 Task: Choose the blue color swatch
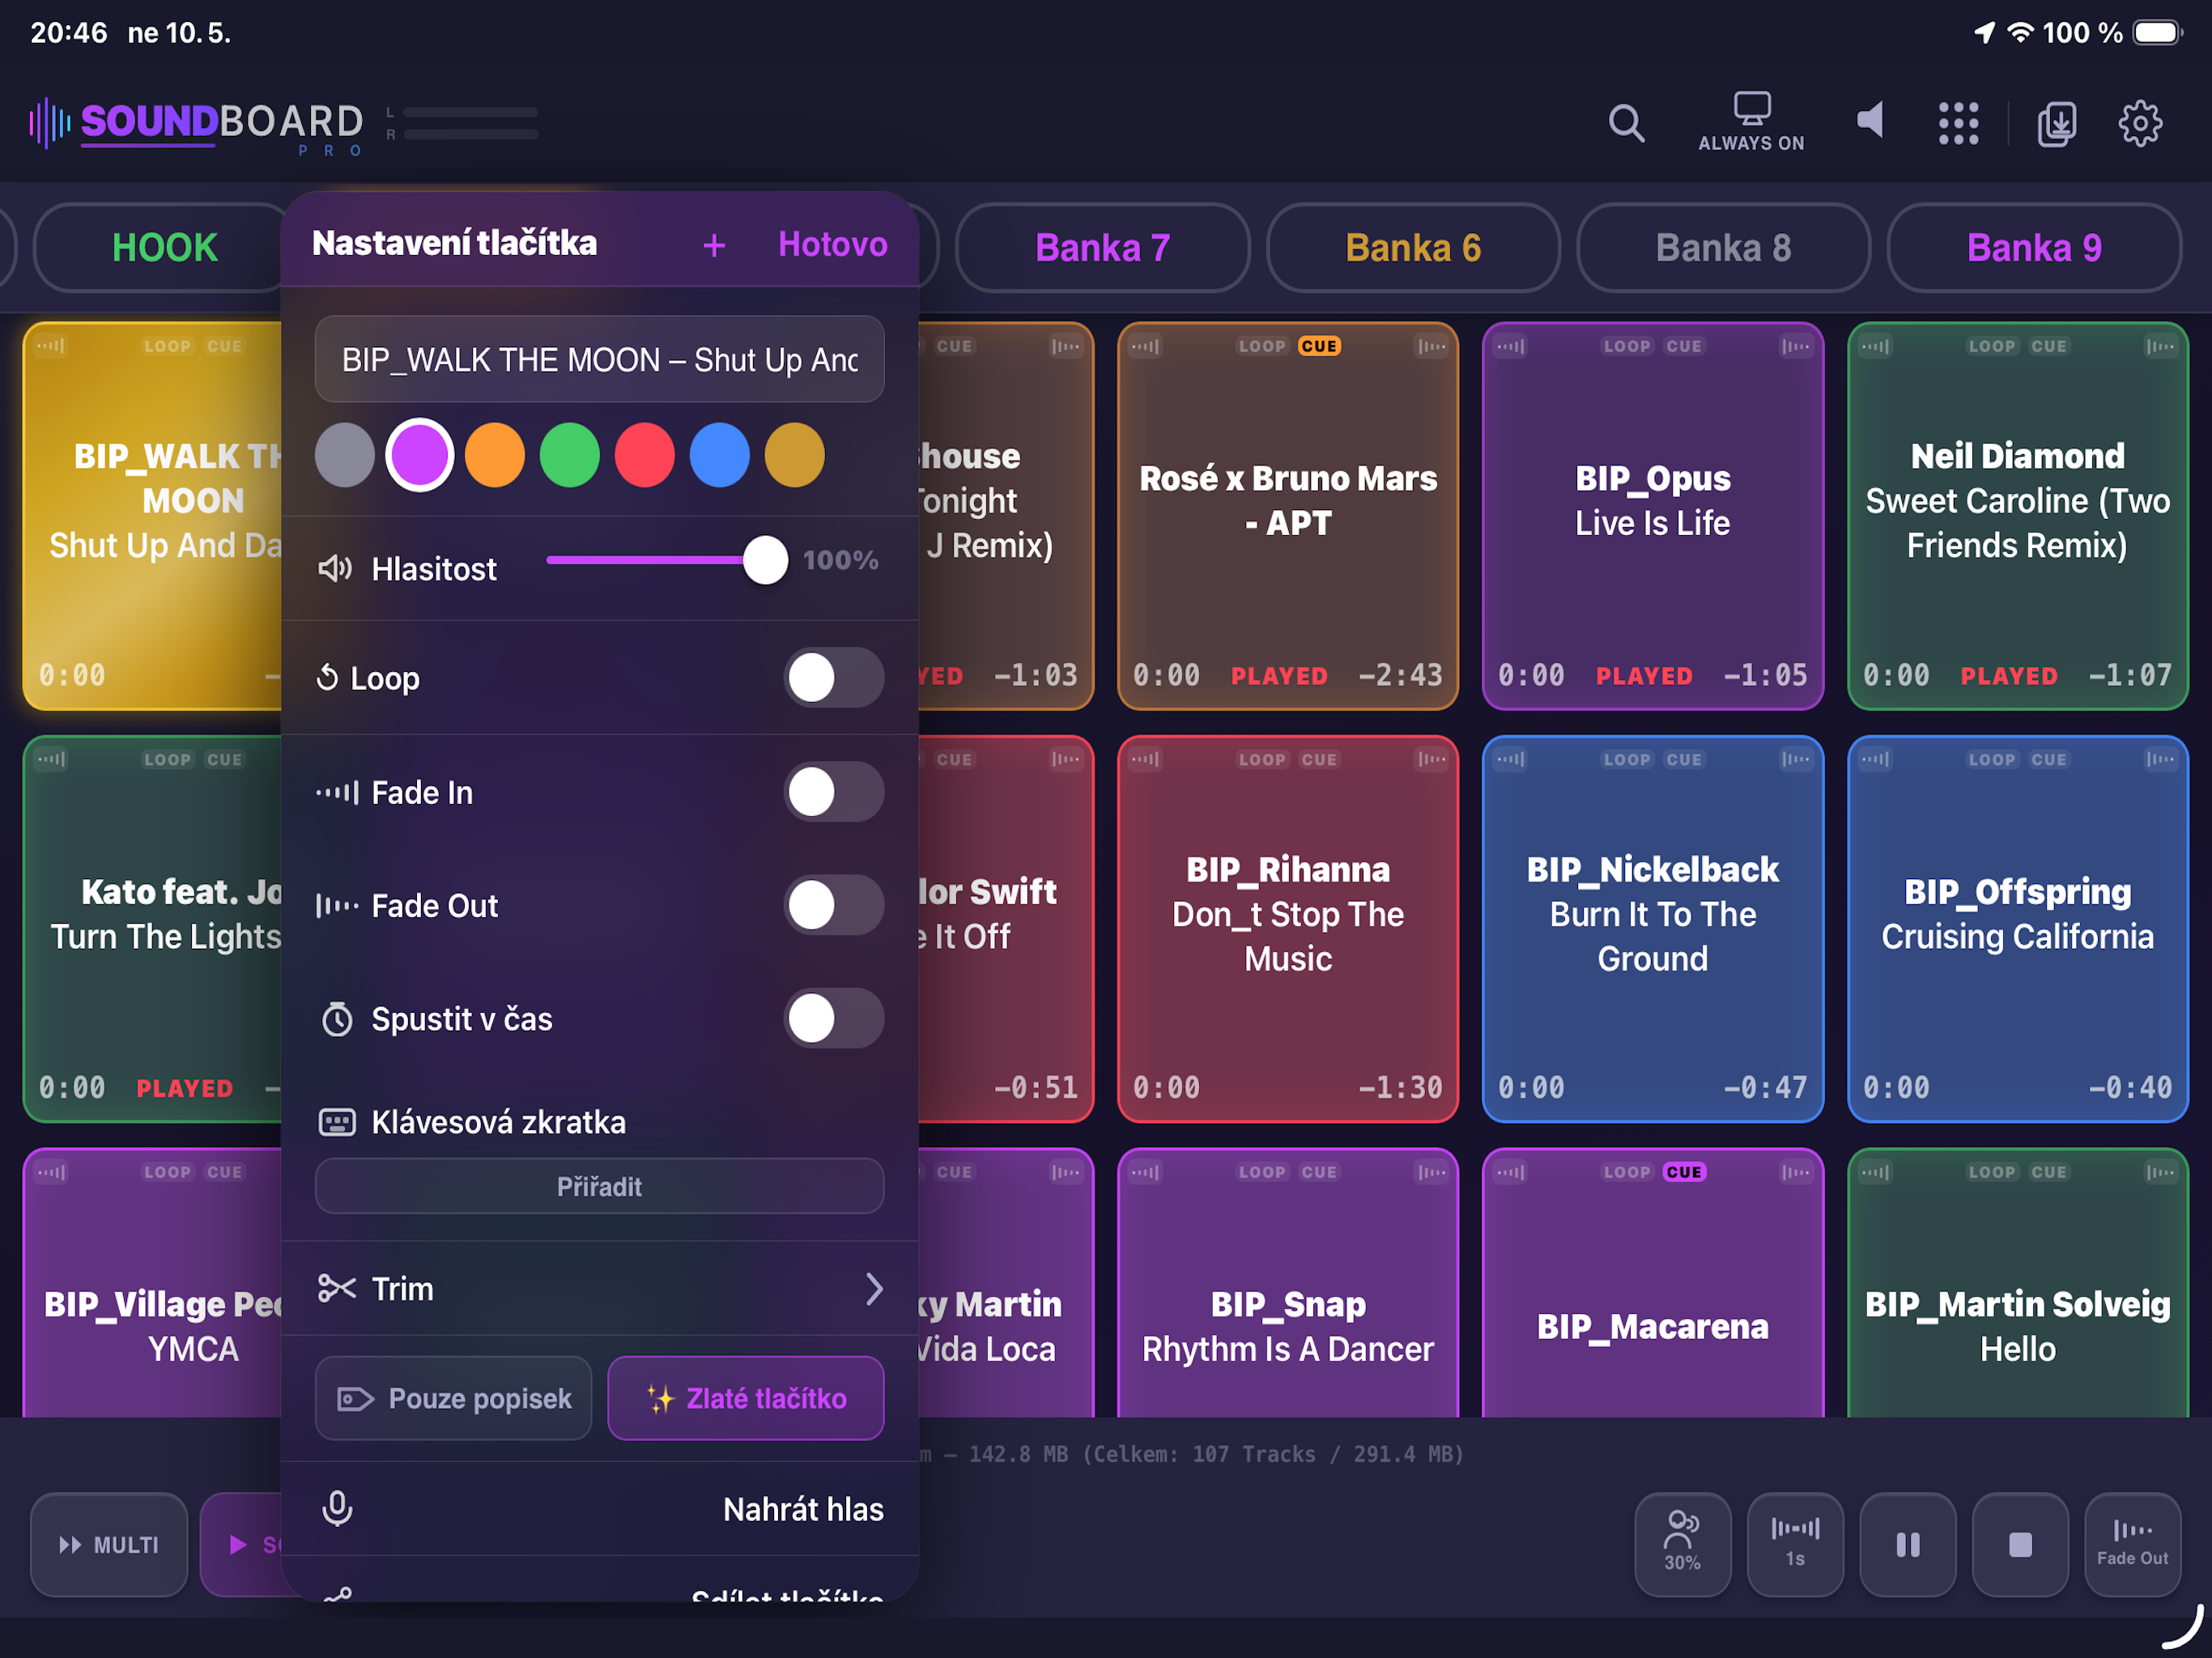tap(720, 455)
